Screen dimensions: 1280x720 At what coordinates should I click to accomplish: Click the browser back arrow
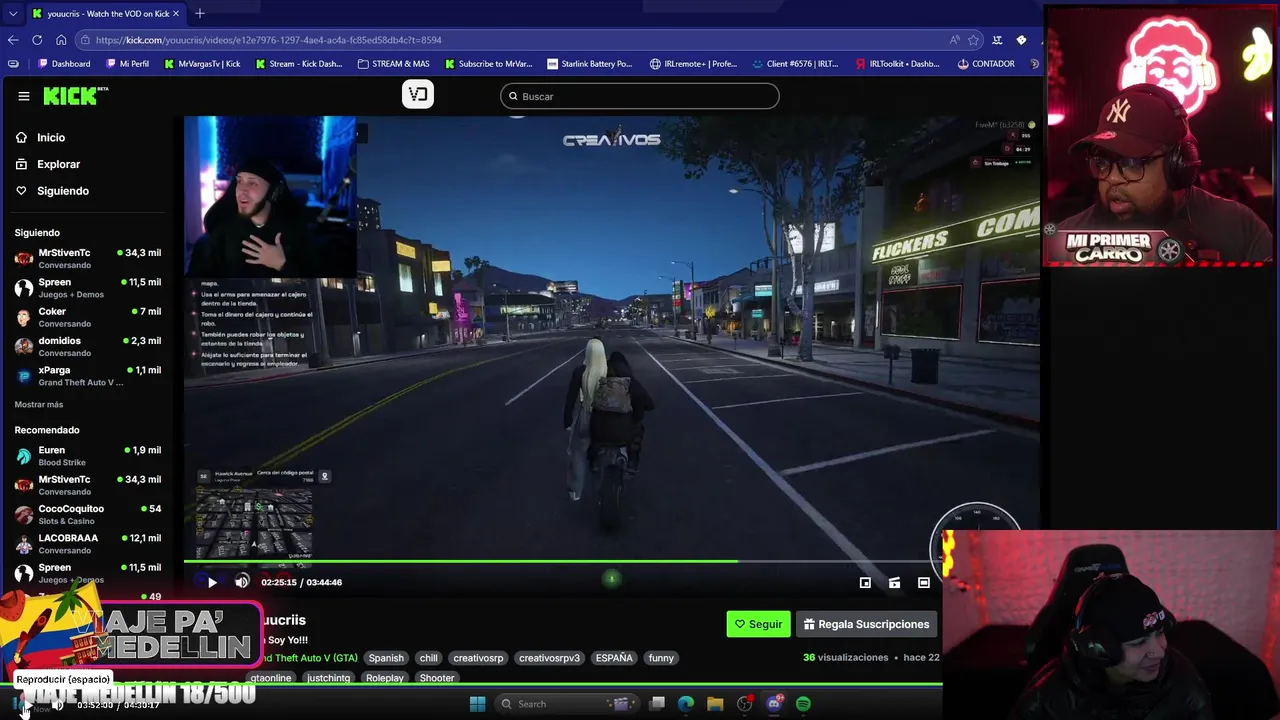point(13,40)
